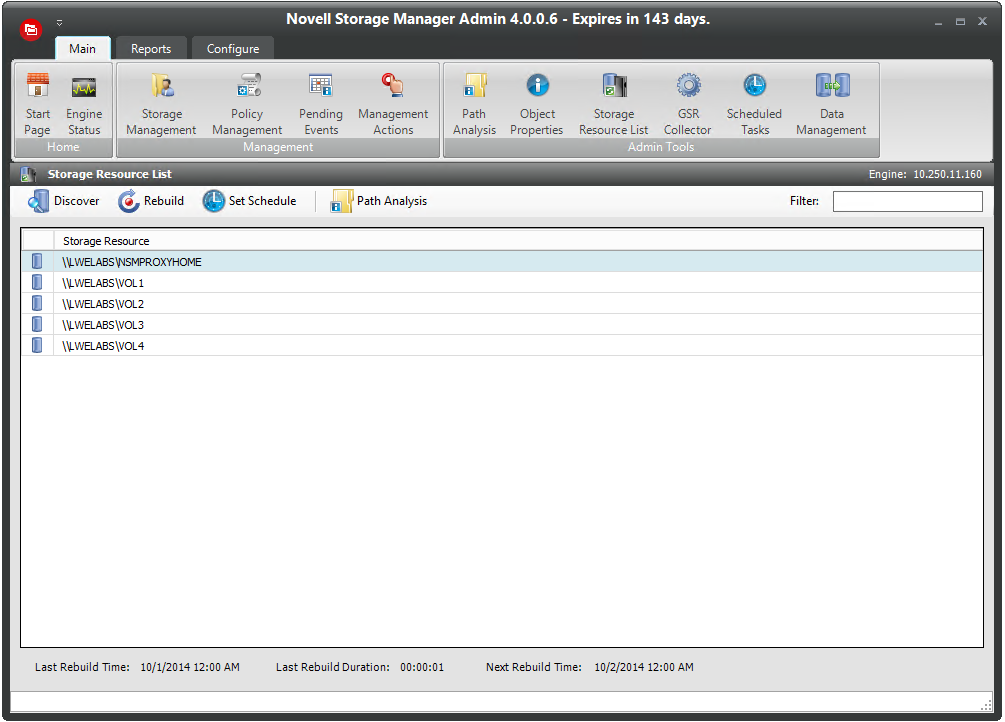Open Management Actions in the ribbon

[393, 104]
